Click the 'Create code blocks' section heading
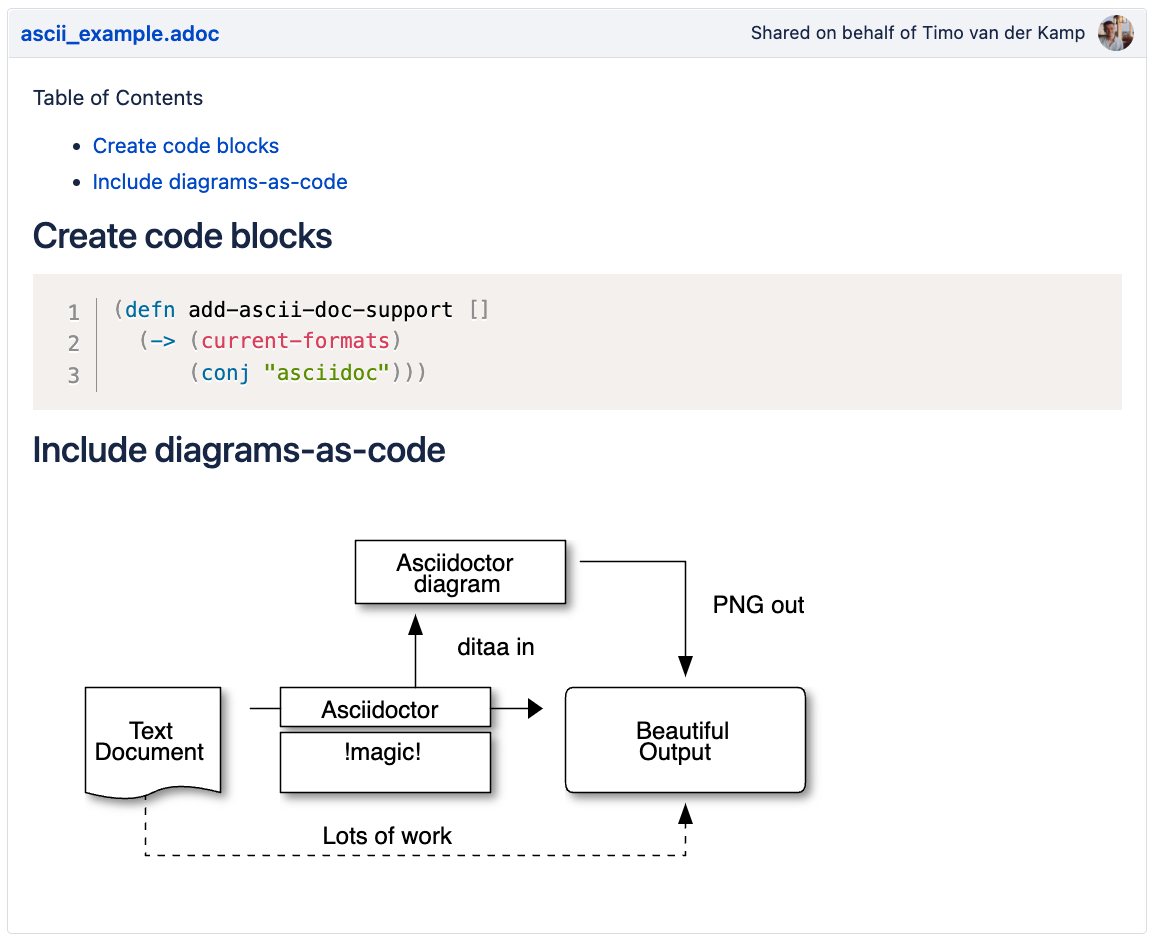Image resolution: width=1158 pixels, height=945 pixels. (x=183, y=236)
